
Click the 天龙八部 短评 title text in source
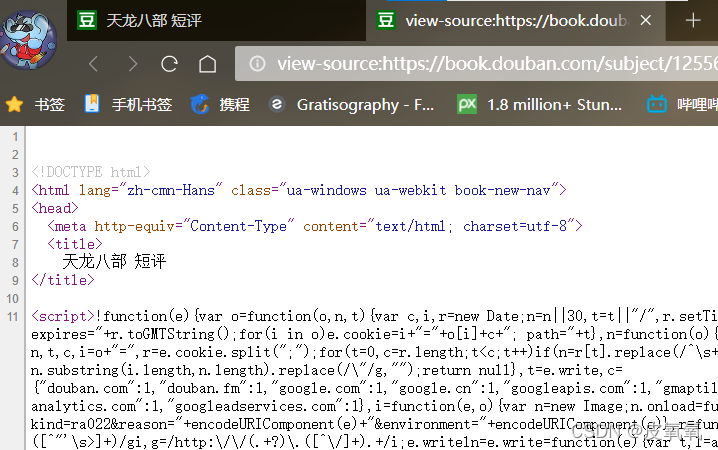114,262
